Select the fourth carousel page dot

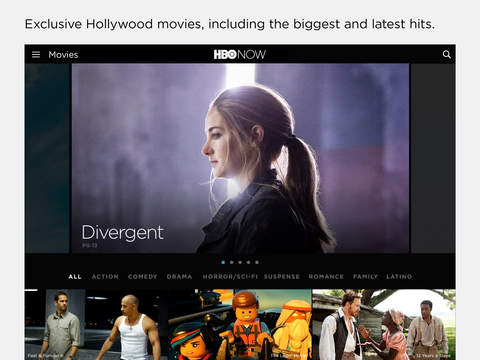point(248,262)
